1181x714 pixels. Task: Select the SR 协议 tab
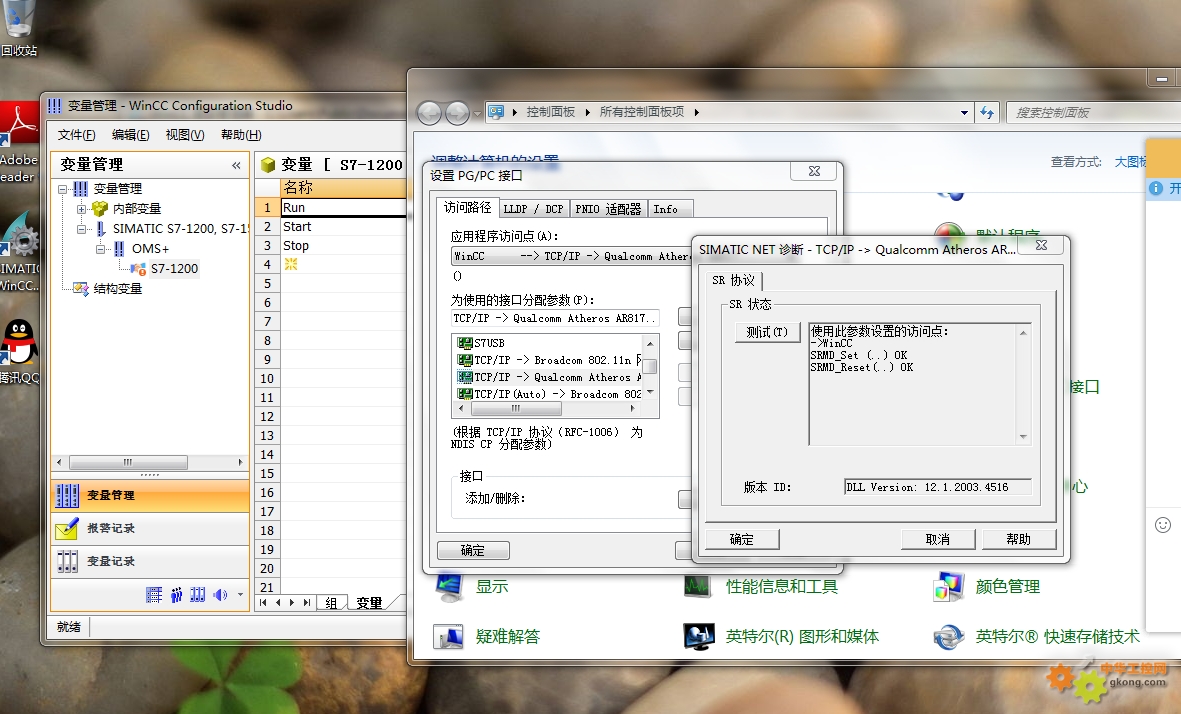pyautogui.click(x=734, y=280)
